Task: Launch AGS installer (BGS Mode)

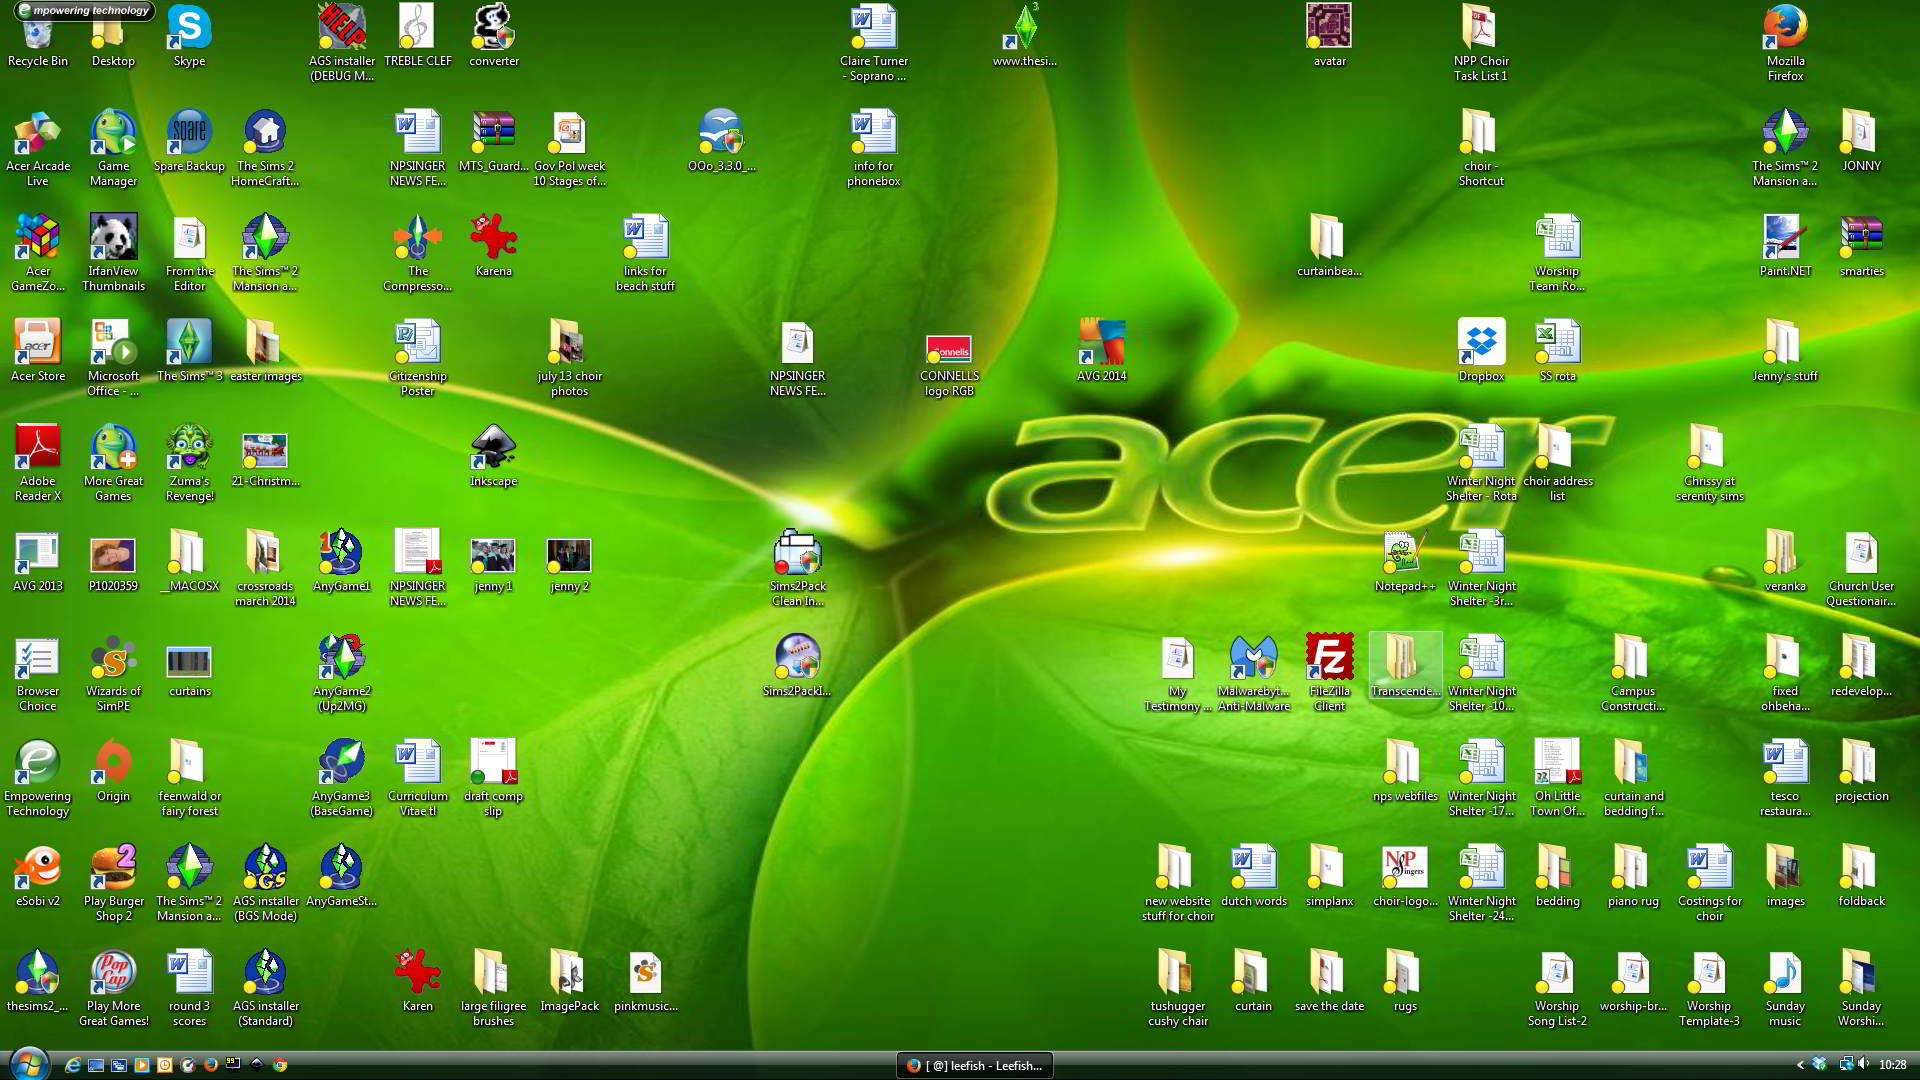Action: [265, 882]
